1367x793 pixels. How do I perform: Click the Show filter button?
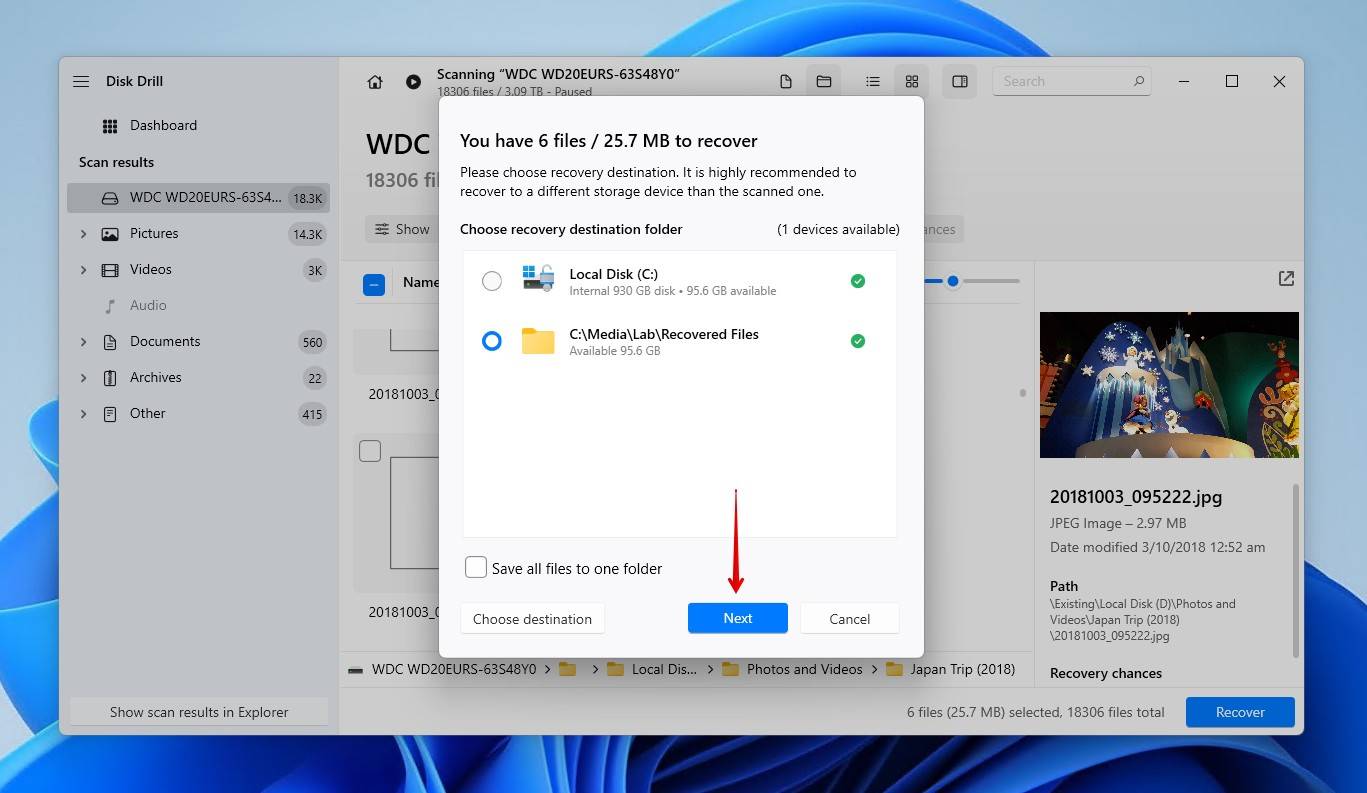pos(402,229)
